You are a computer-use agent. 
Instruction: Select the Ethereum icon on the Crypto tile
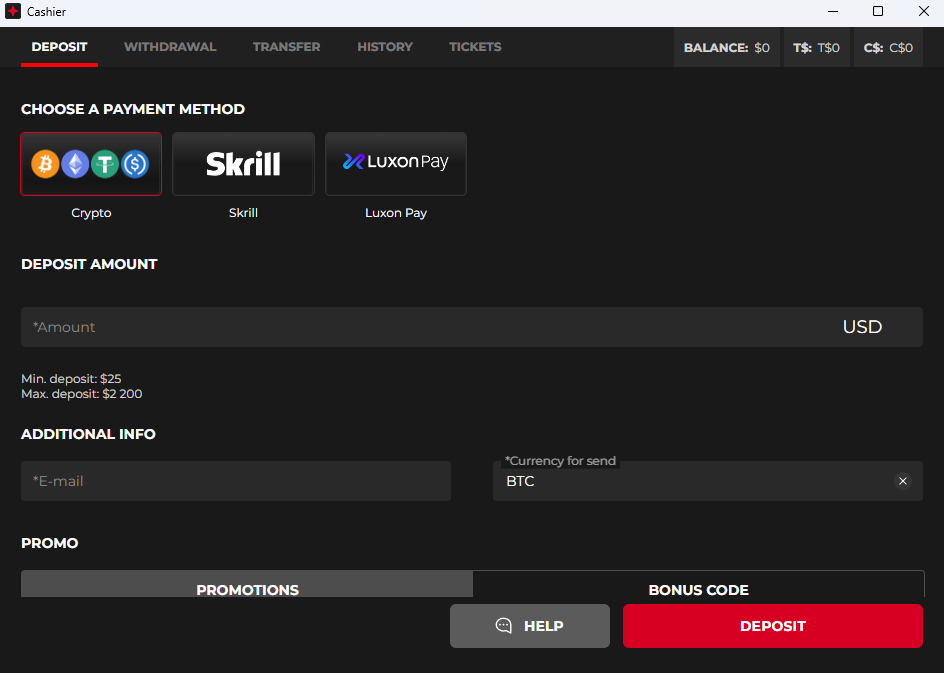75,164
